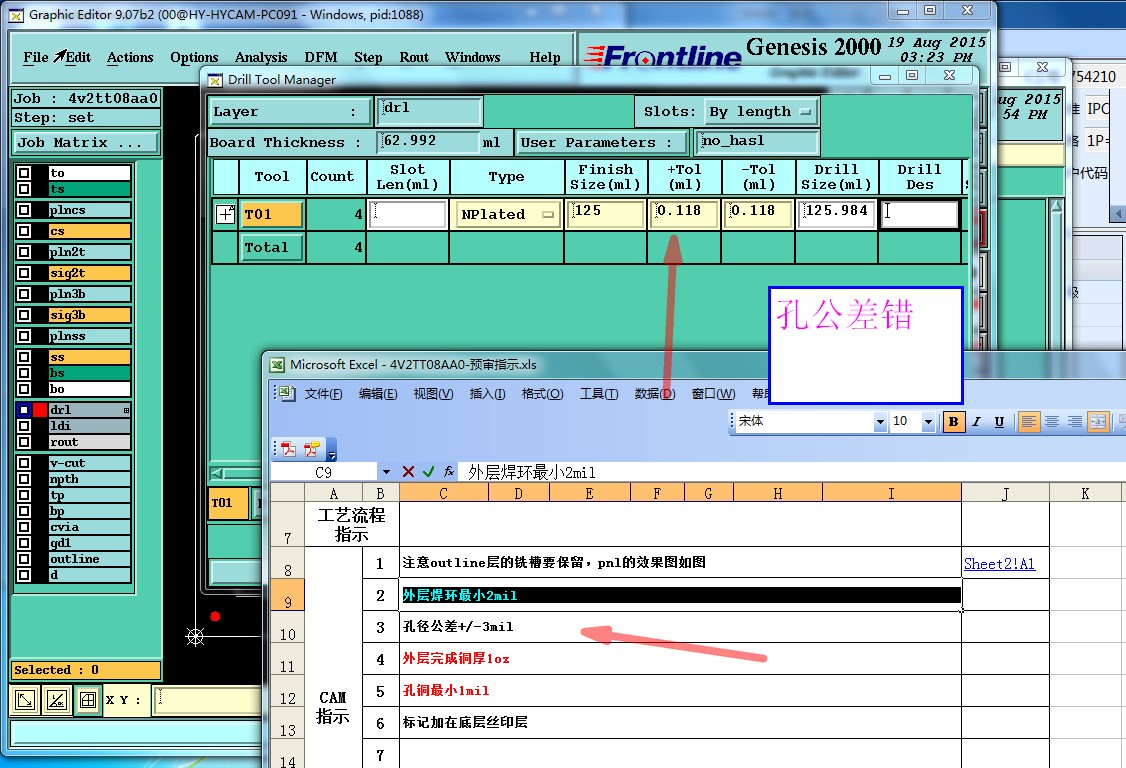Toggle Italic formatting in Excel
The image size is (1126, 768).
pyautogui.click(x=977, y=422)
